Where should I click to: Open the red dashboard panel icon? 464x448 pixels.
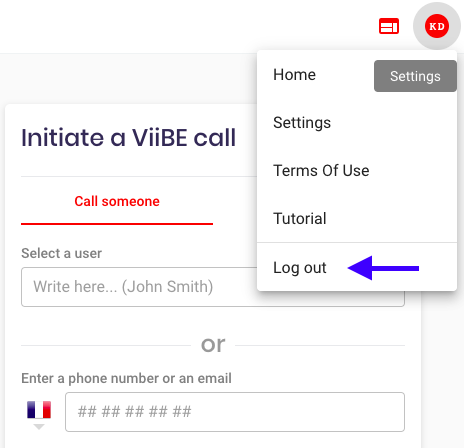[389, 26]
